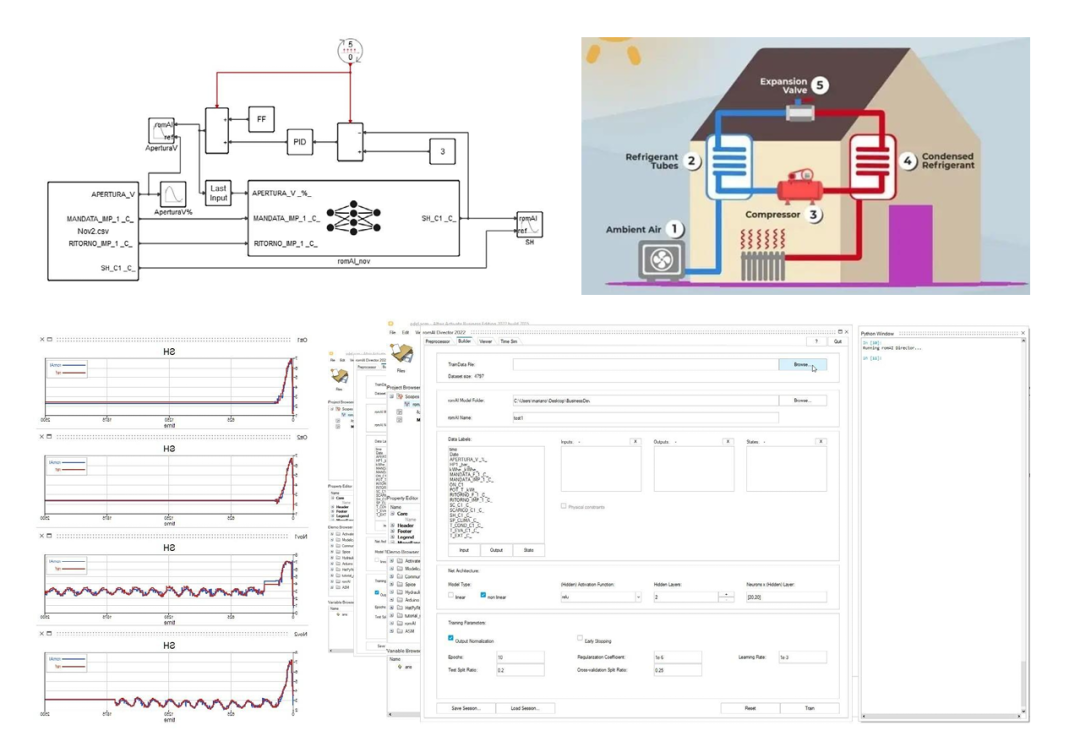Image resolution: width=1080 pixels, height=747 pixels.
Task: Click the Output button under Data Labels
Action: [x=496, y=550]
